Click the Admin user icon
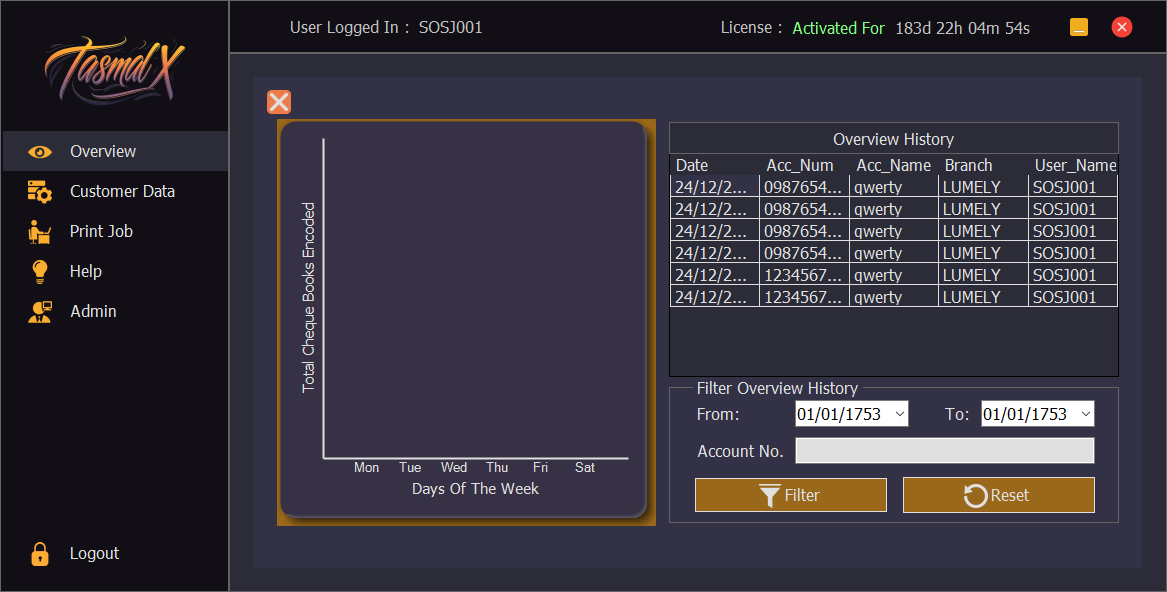The height and width of the screenshot is (592, 1167). click(x=40, y=312)
